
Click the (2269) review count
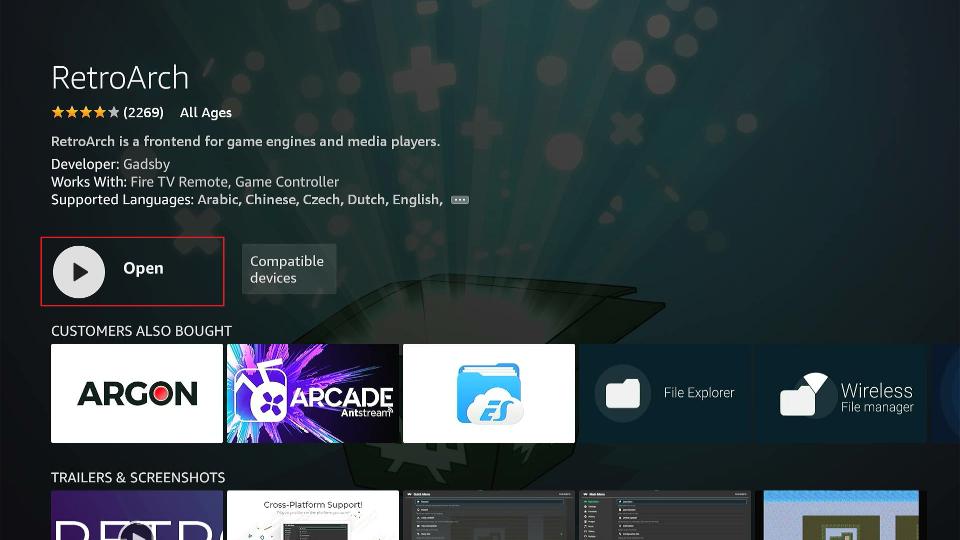(143, 113)
